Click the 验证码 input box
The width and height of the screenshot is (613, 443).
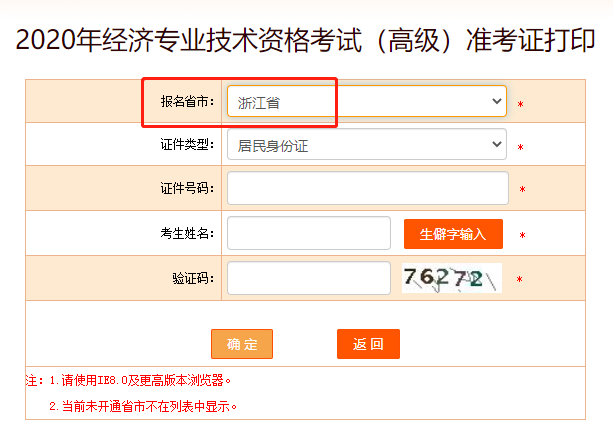[x=308, y=278]
